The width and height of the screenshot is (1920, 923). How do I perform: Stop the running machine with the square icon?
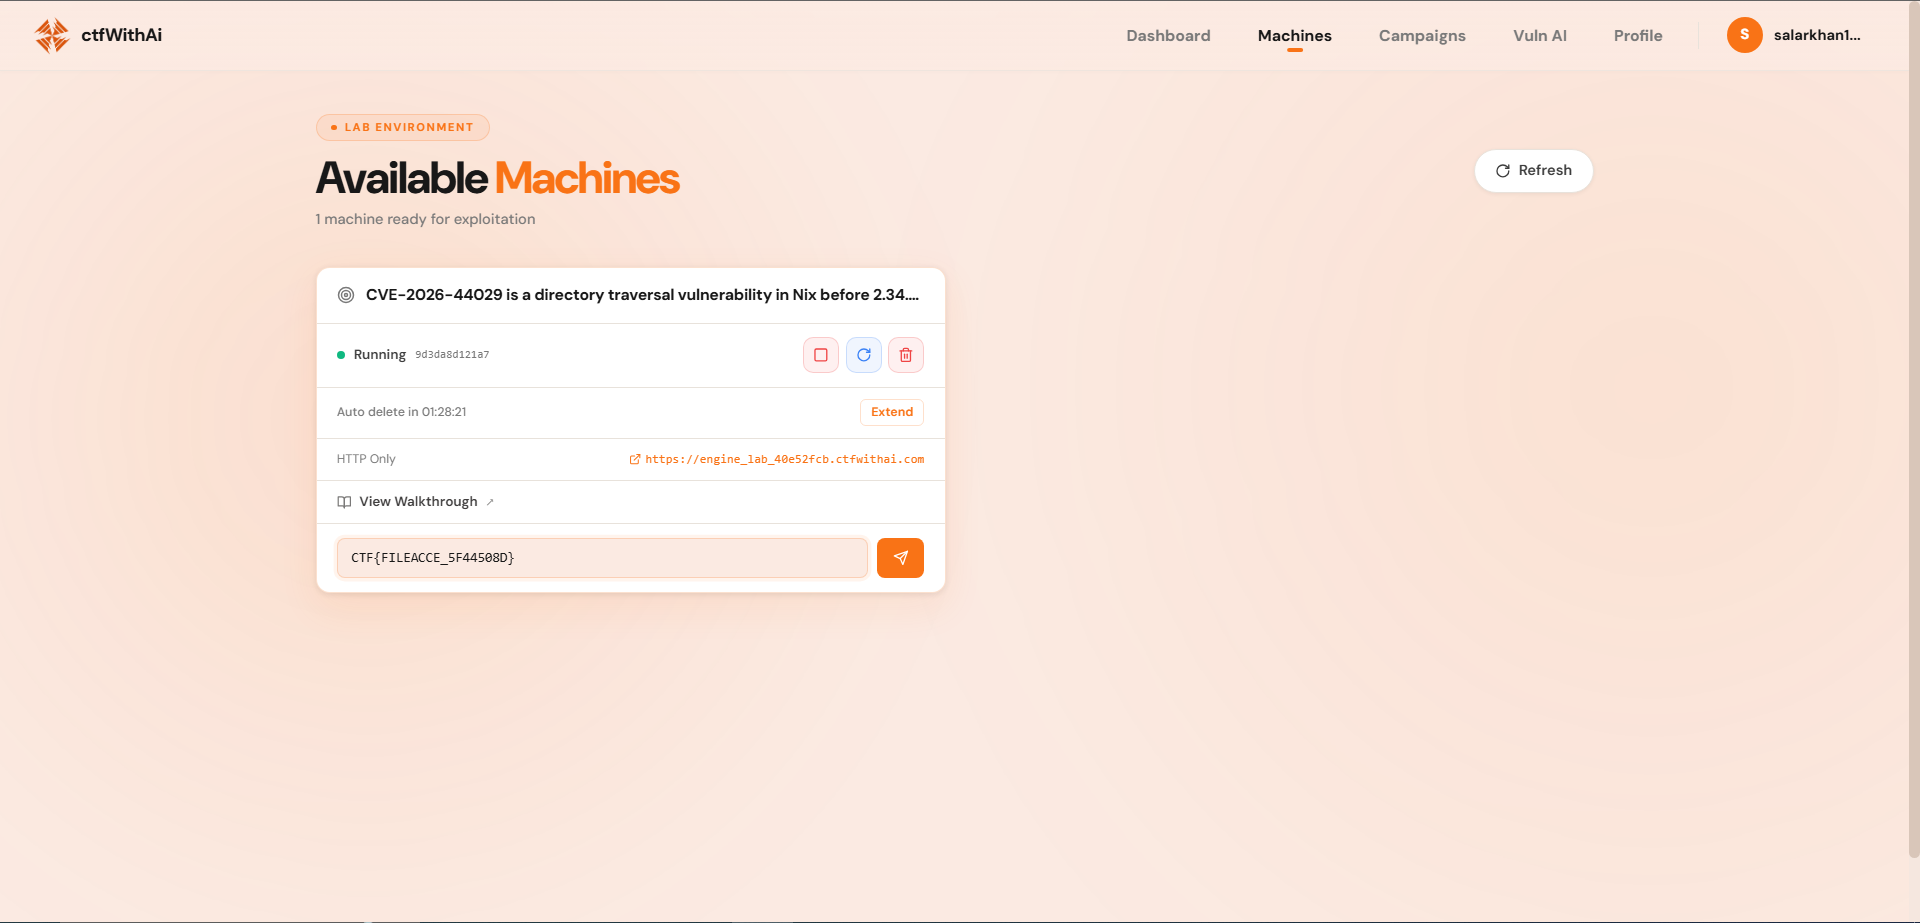(x=821, y=355)
